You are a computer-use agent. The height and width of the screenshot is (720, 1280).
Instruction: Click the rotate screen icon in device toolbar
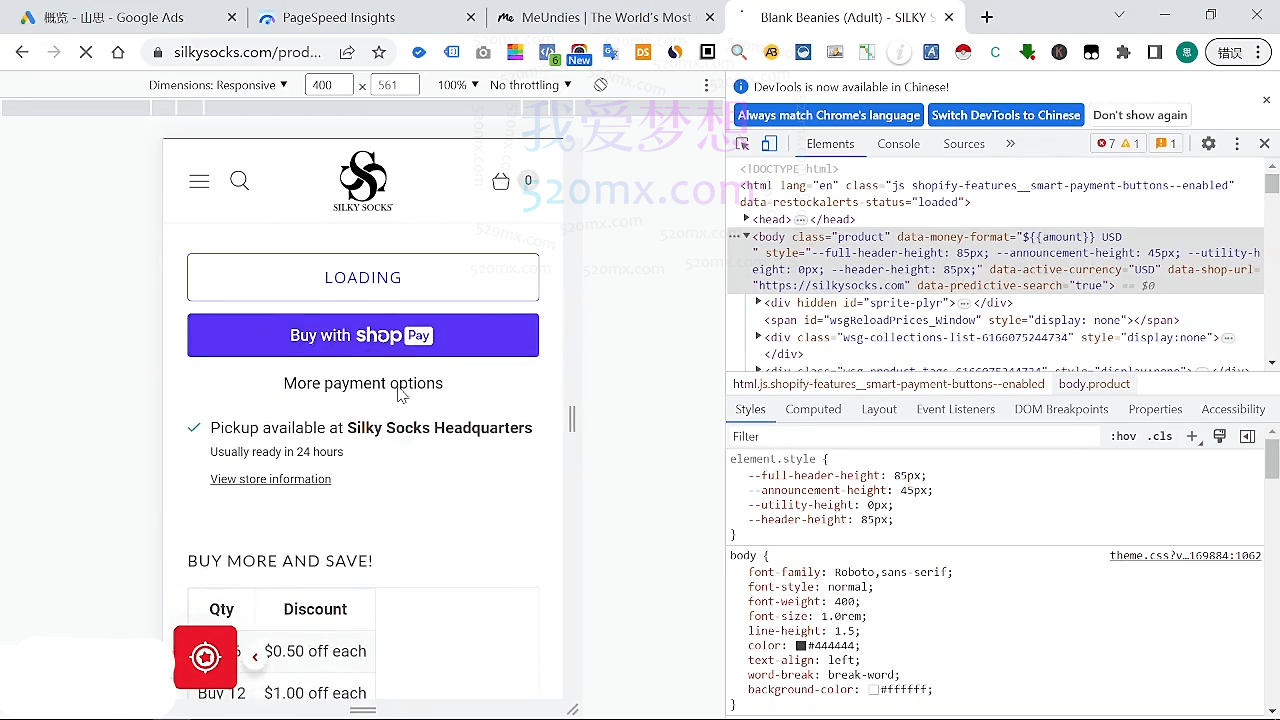[x=600, y=85]
